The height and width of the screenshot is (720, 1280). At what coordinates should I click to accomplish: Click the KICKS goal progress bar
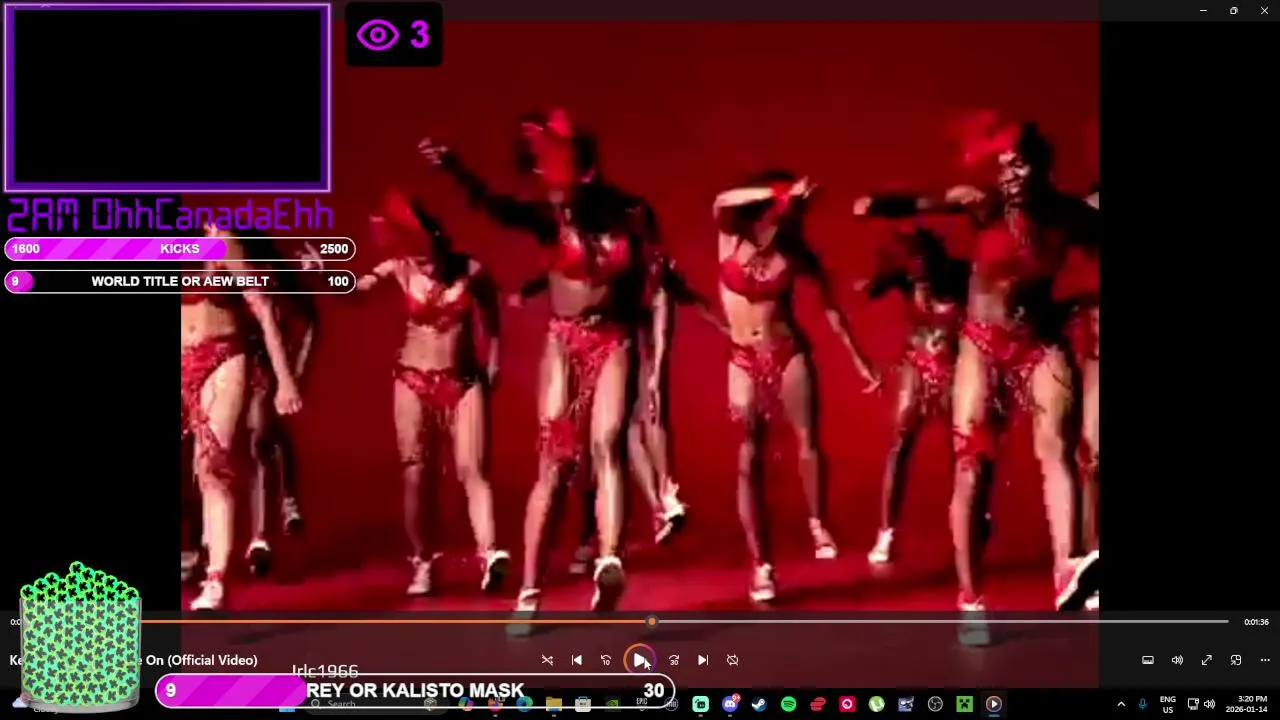click(x=180, y=249)
